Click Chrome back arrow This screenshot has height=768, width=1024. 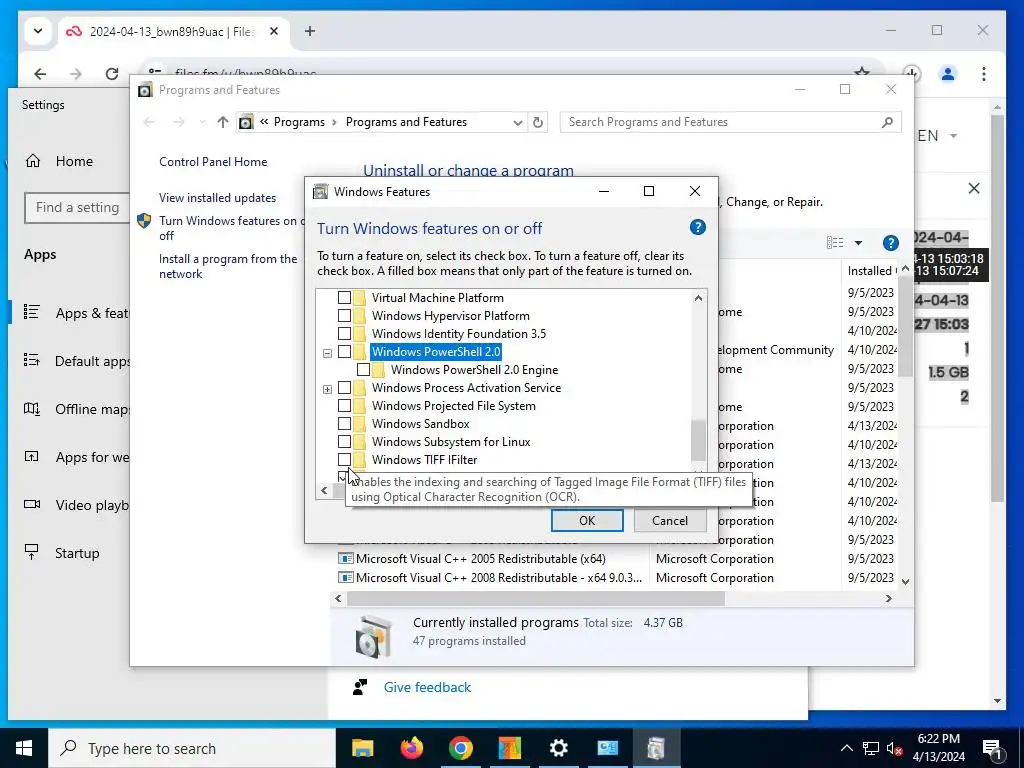tap(40, 74)
